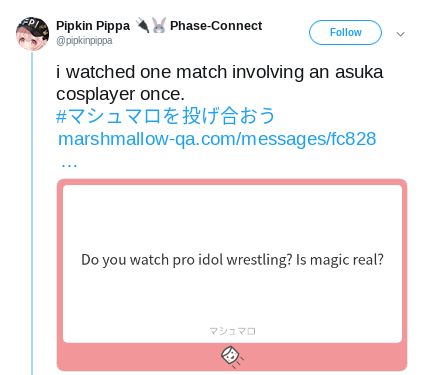428x375 pixels.
Task: Click the rabbit emoji in display name
Action: (x=159, y=26)
